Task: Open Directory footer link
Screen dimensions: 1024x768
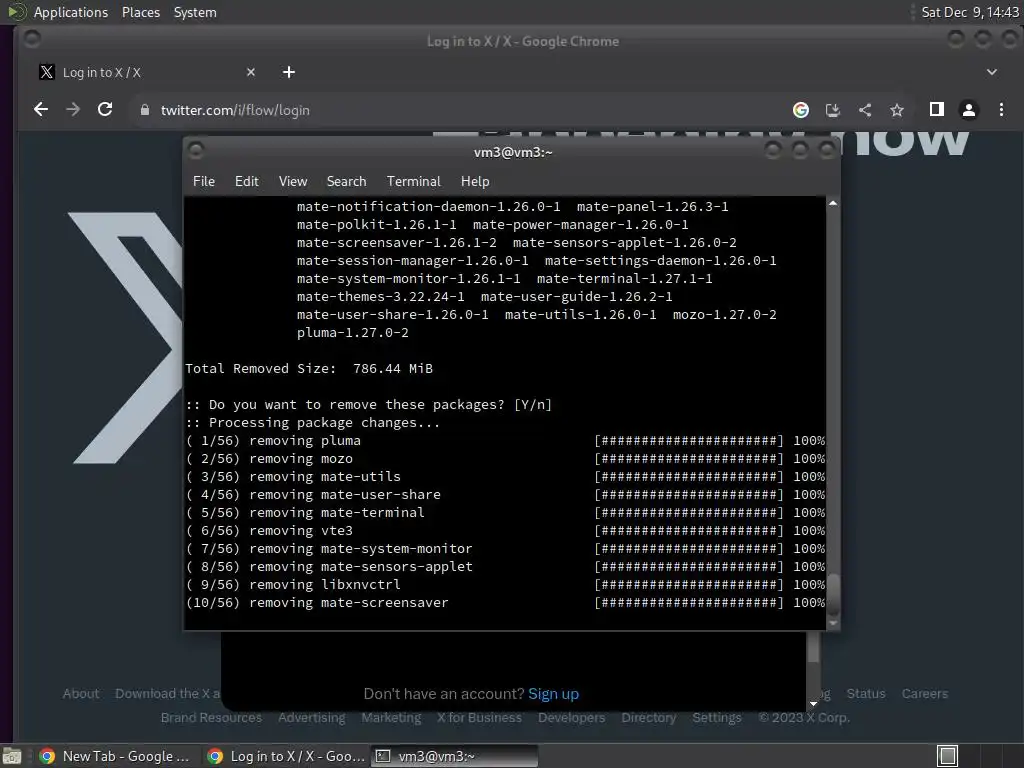Action: click(648, 718)
